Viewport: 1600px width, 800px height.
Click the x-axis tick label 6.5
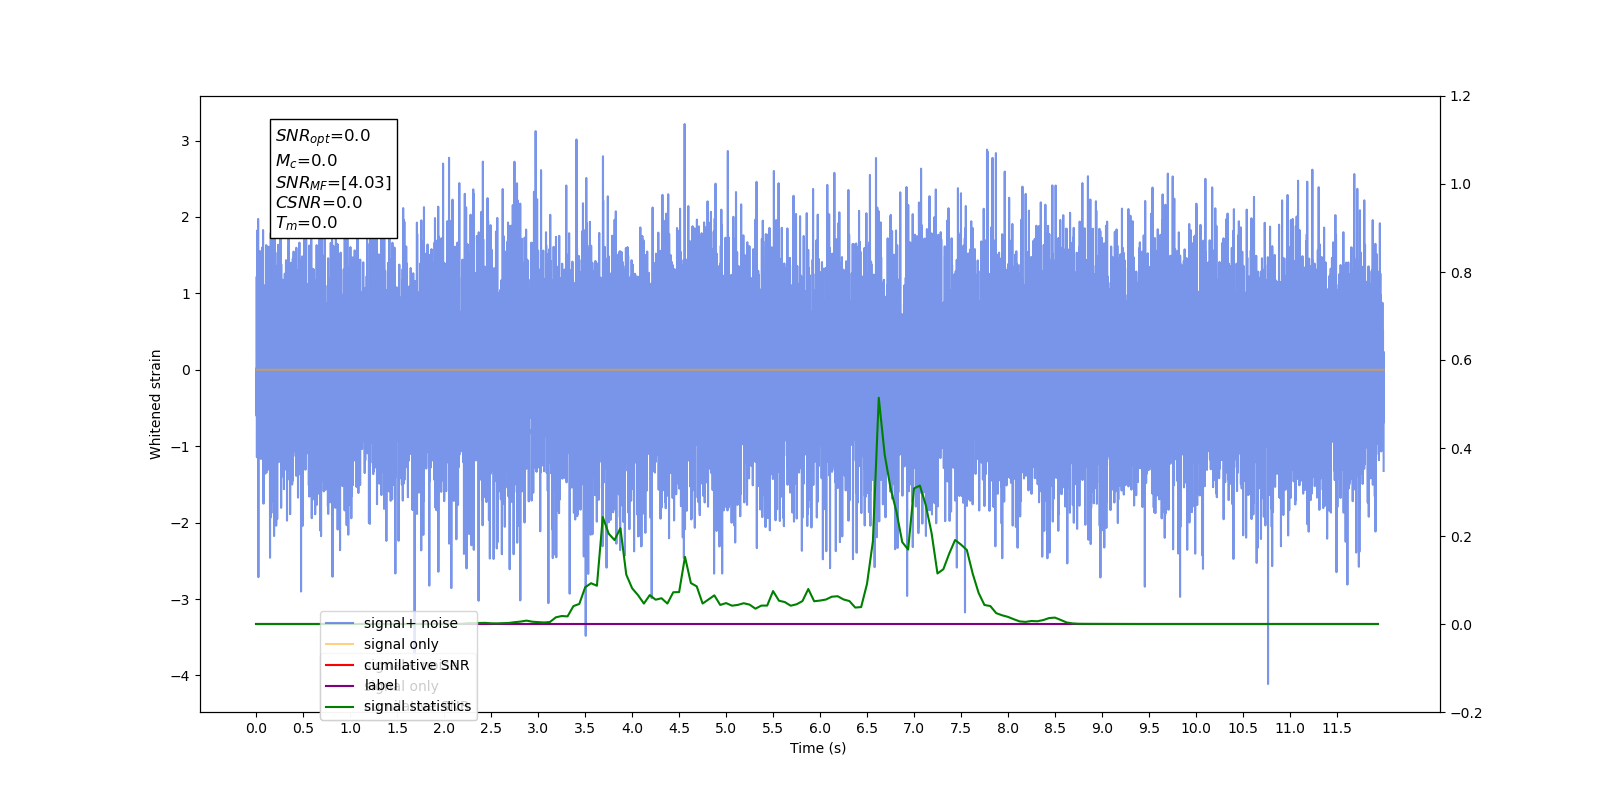pyautogui.click(x=867, y=728)
